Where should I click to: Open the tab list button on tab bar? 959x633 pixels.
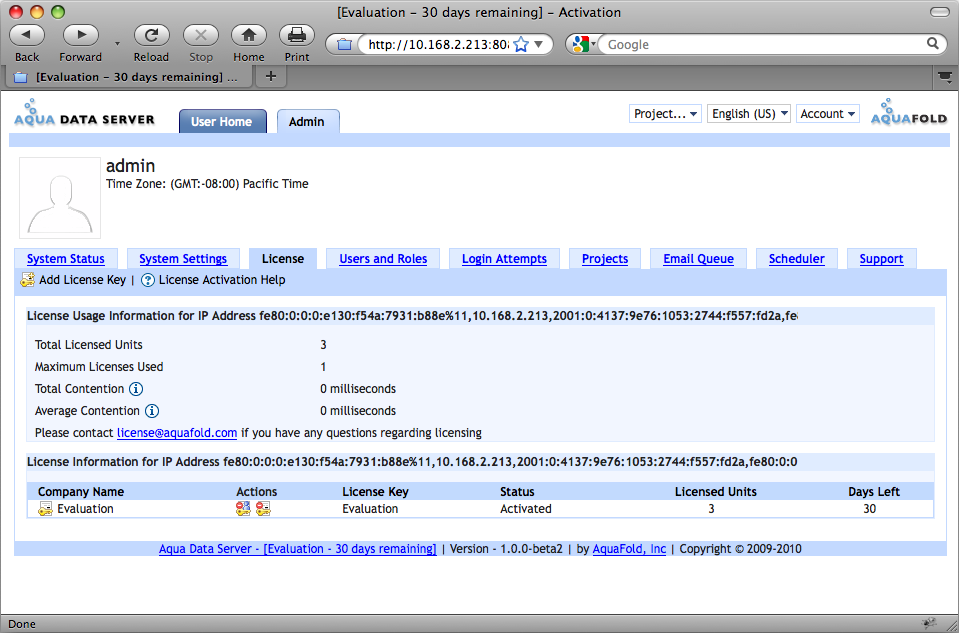click(945, 76)
